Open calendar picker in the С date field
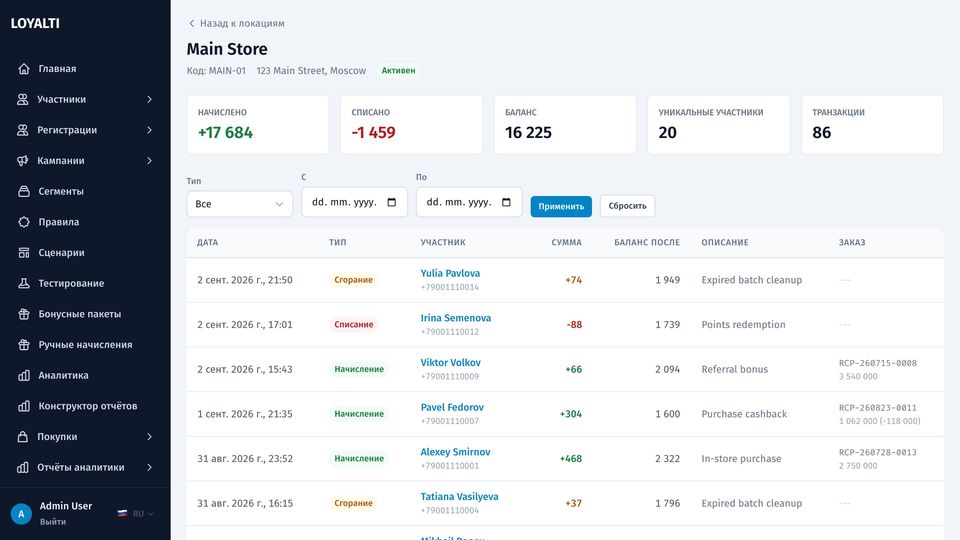Screen dimensions: 960x540 click(x=392, y=202)
